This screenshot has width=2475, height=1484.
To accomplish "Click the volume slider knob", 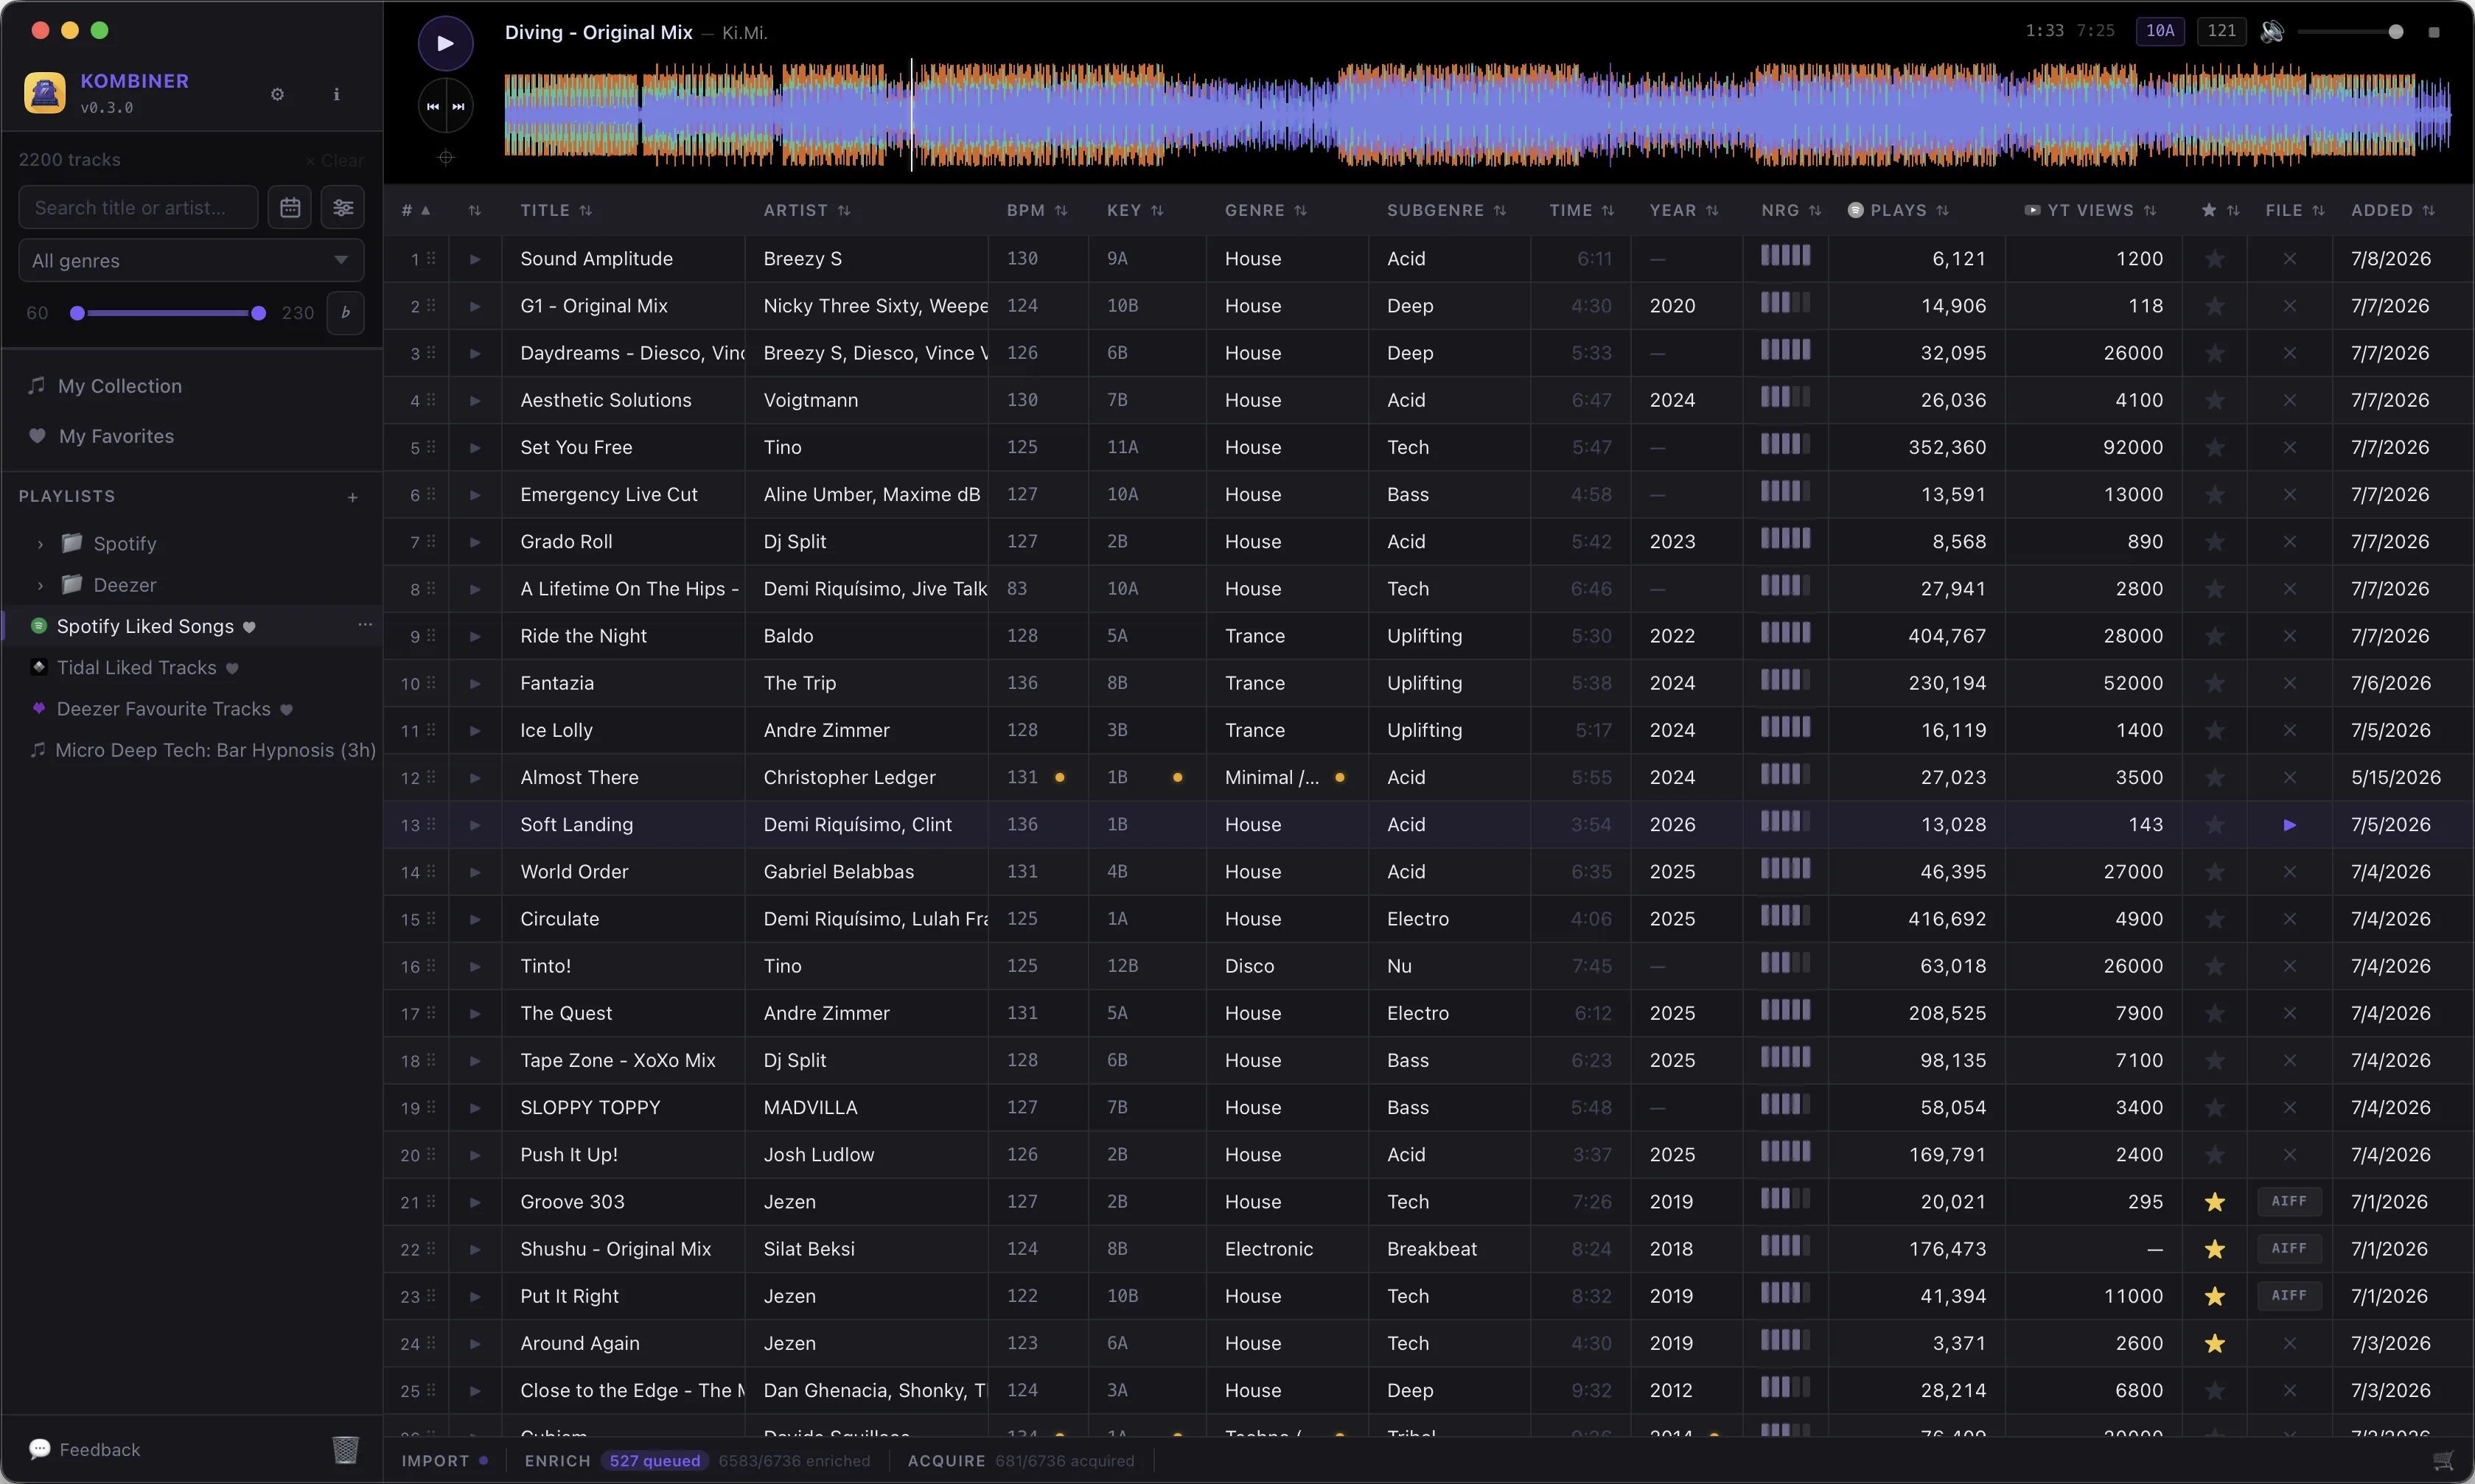I will click(x=2396, y=32).
